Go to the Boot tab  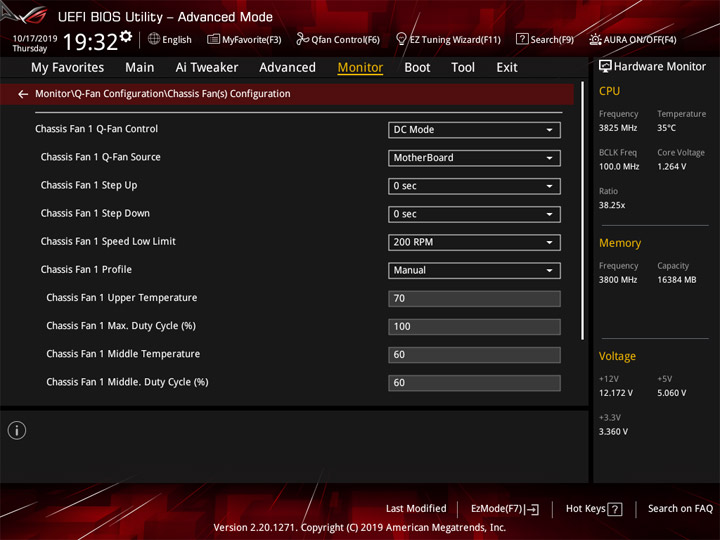(417, 68)
